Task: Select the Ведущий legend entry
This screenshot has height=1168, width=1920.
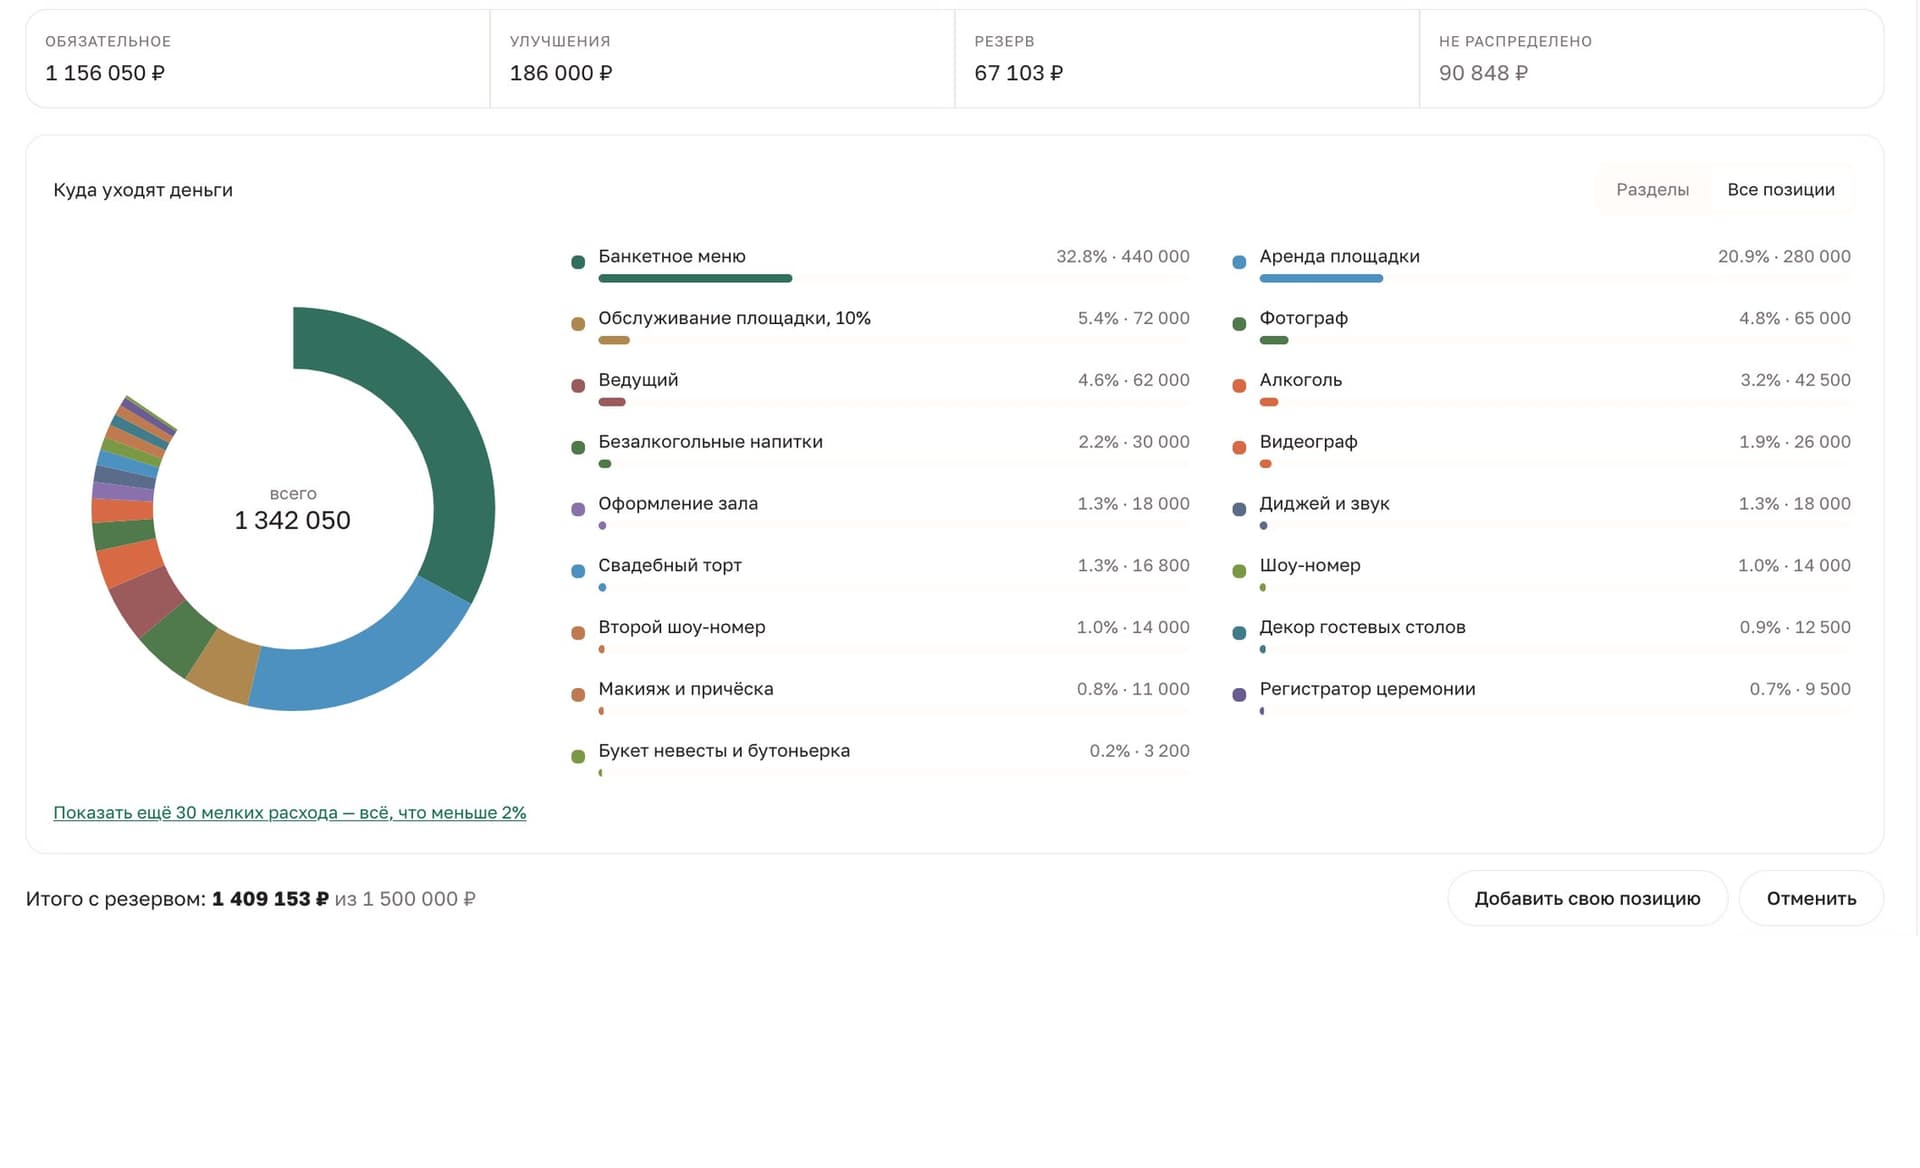Action: tap(880, 390)
